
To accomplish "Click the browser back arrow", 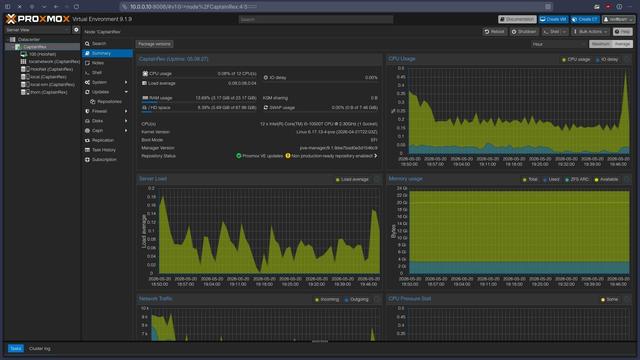I will coord(56,7).
